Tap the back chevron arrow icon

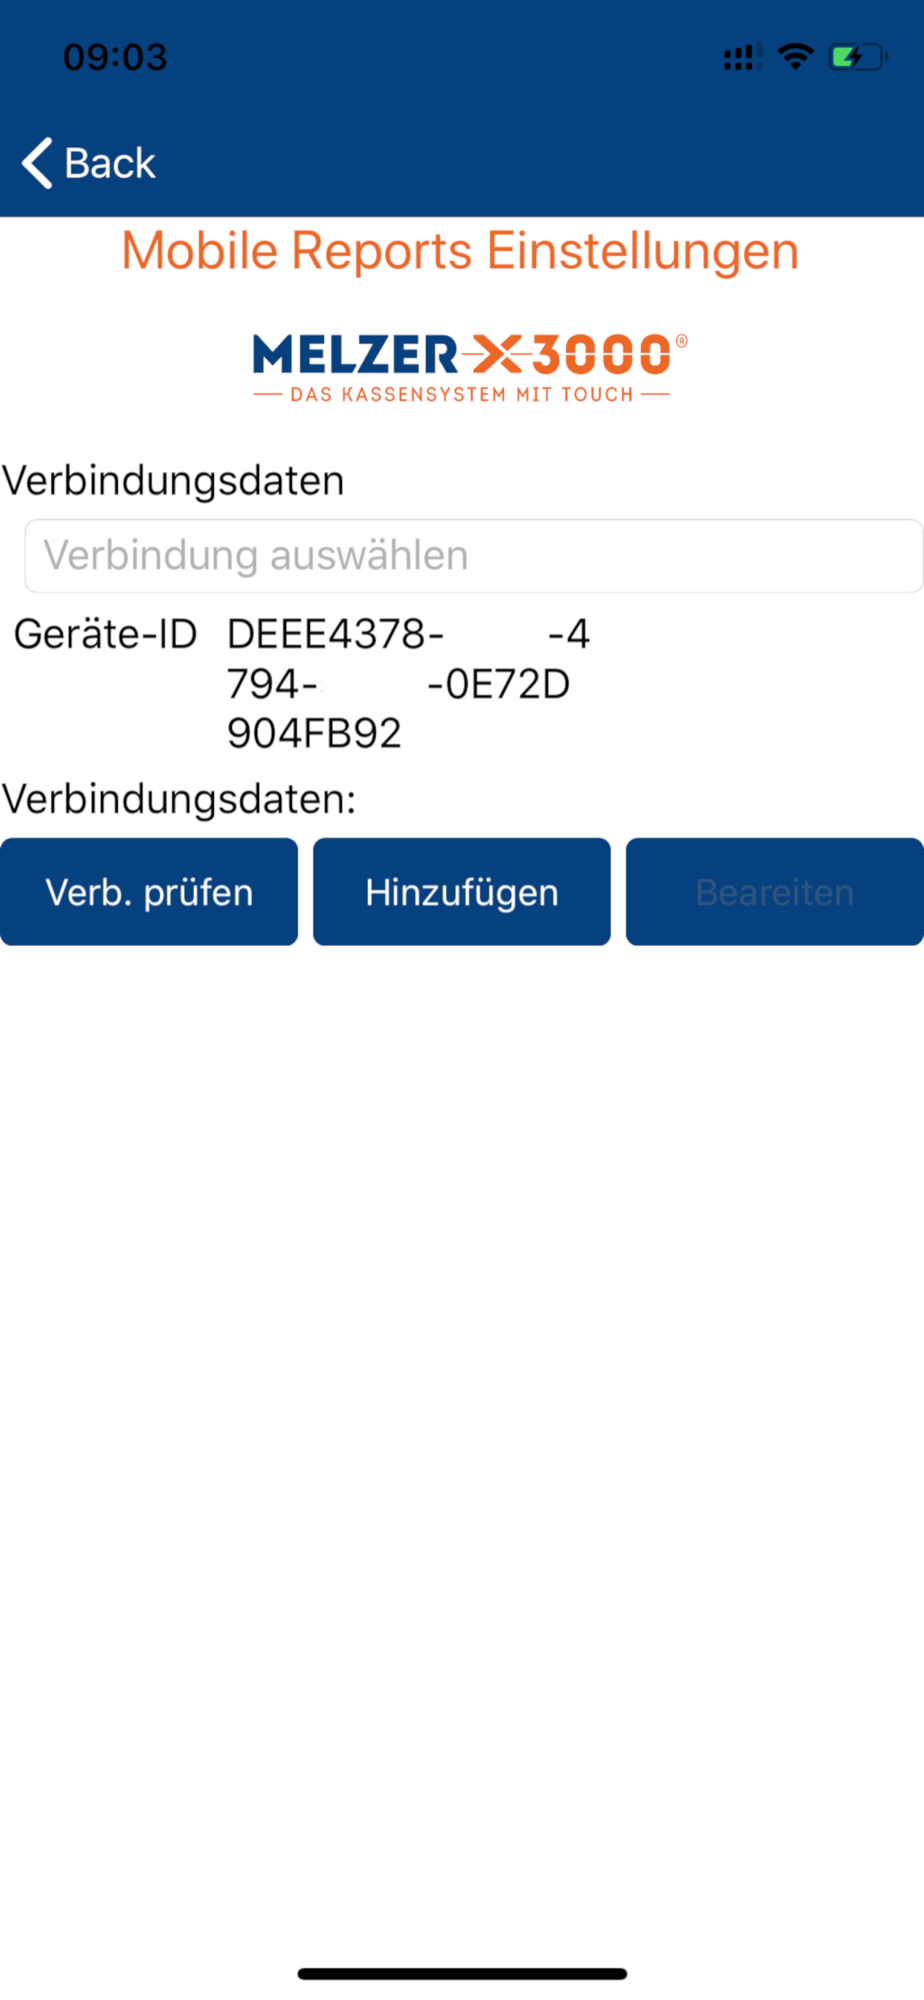37,163
